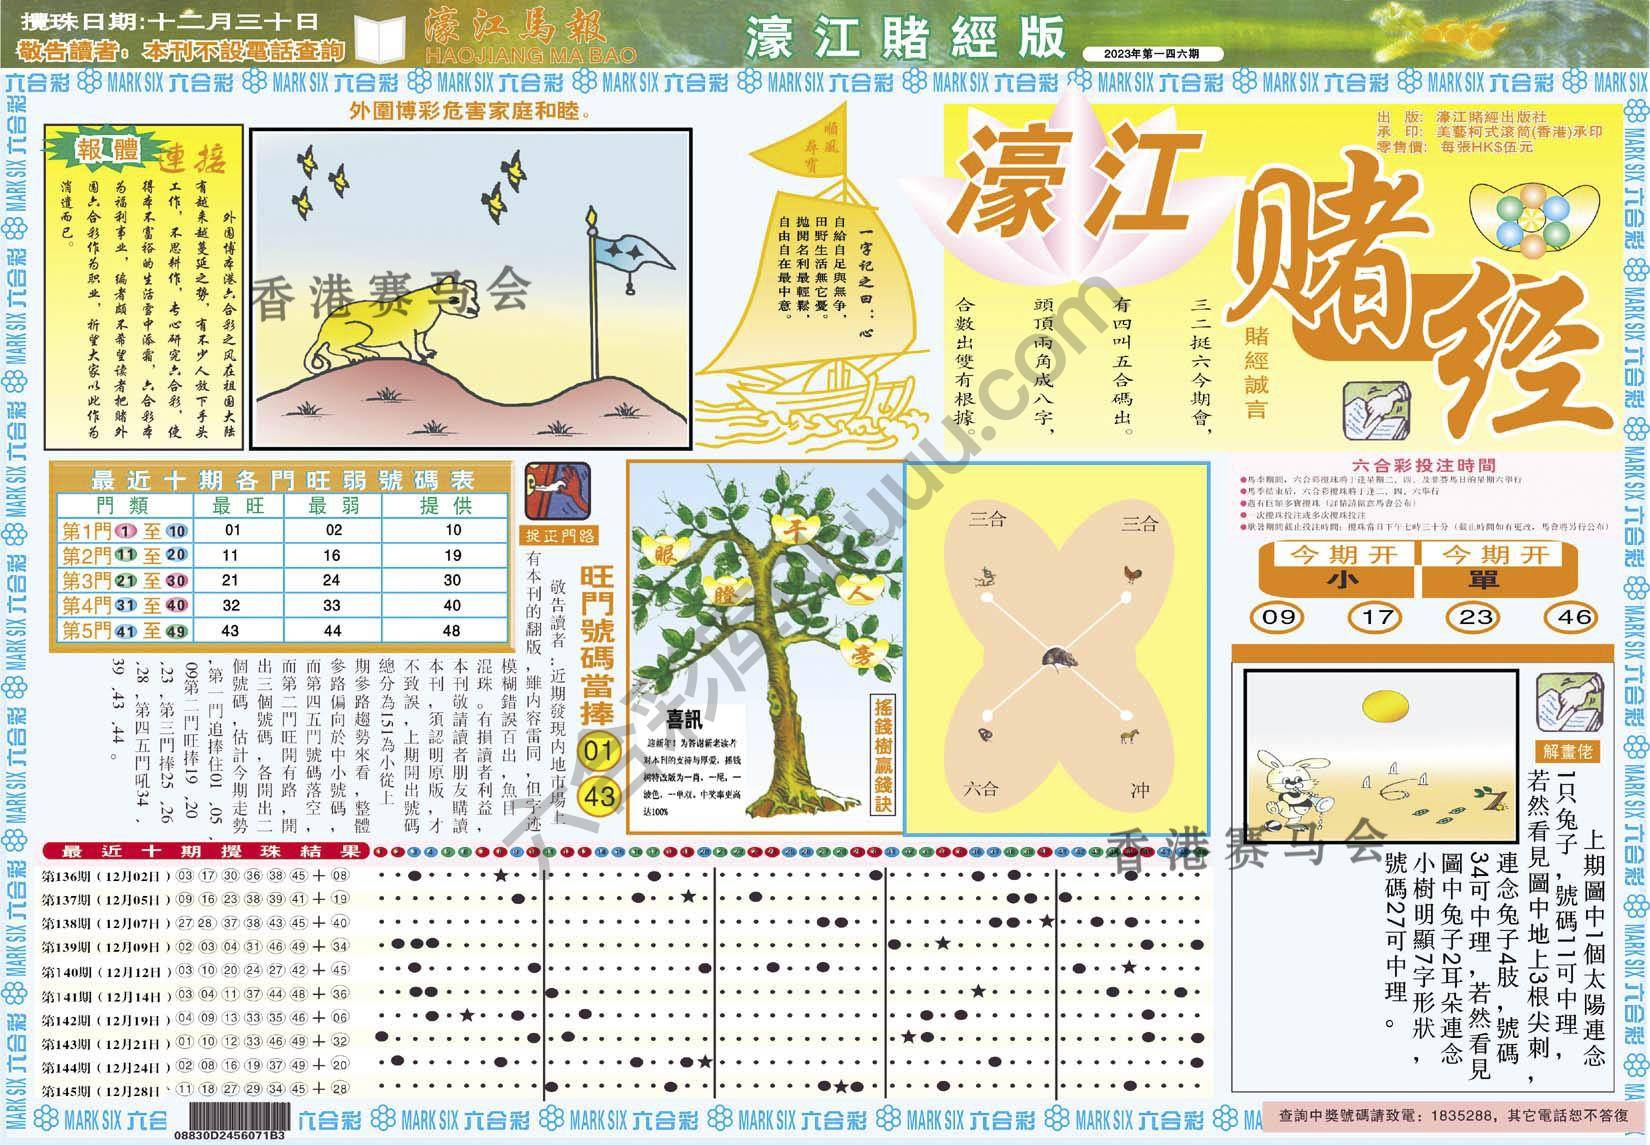The image size is (1650, 1145).
Task: Click the 第136期 (12月02日) draw row
Action: point(196,876)
